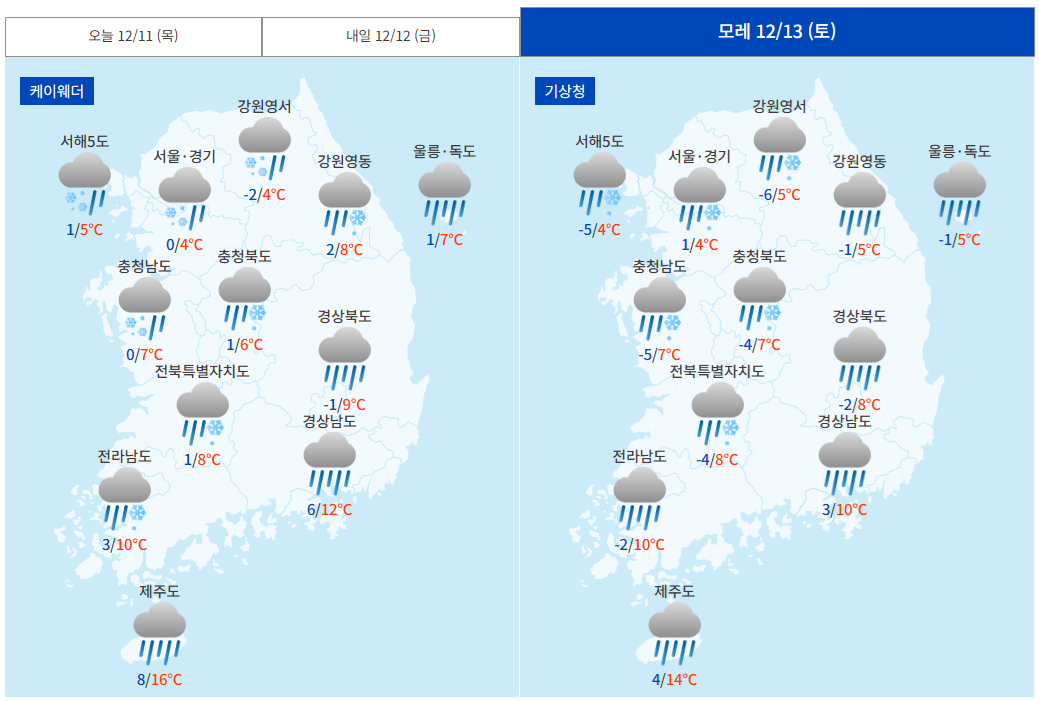Image resolution: width=1039 pixels, height=701 pixels.
Task: Click 기상청 울릉·독도 region label
Action: [960, 151]
